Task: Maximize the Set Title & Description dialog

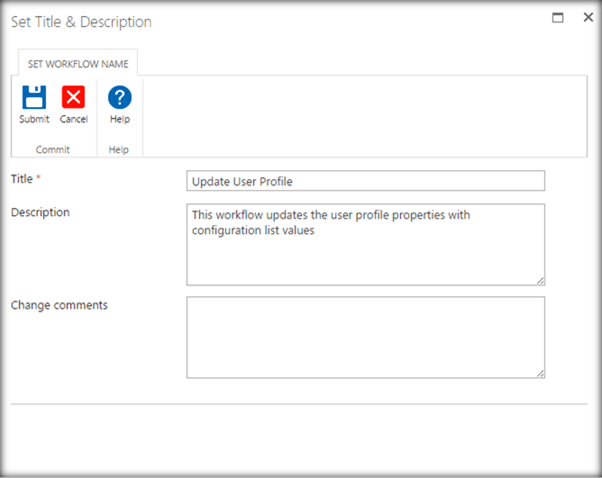Action: (x=557, y=18)
